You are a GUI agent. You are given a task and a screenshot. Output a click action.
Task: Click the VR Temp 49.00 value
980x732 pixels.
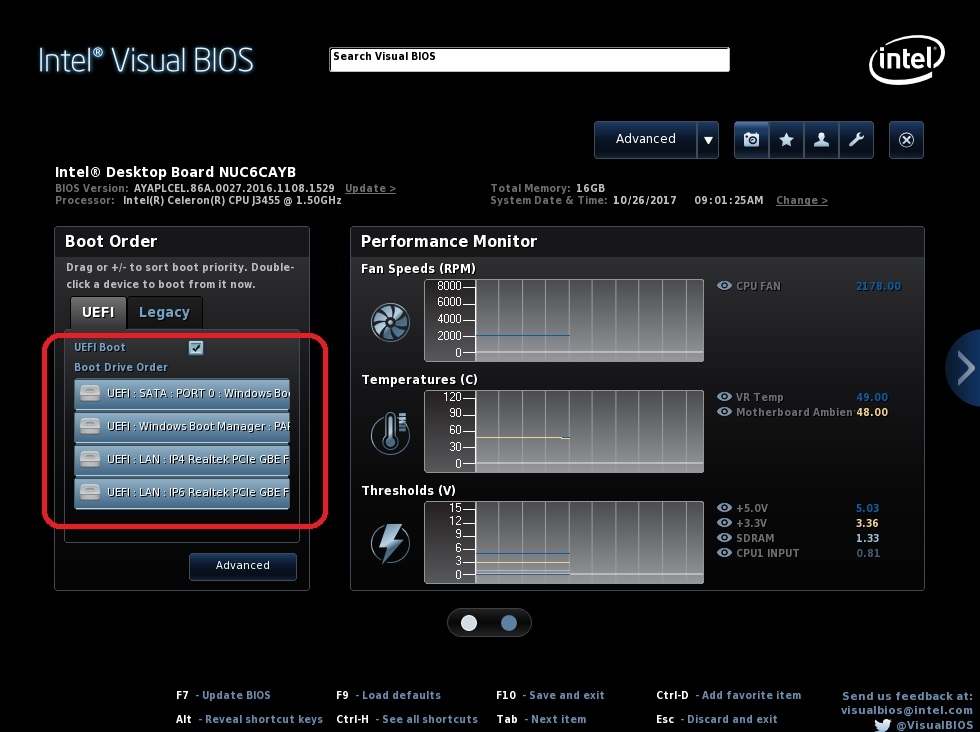click(872, 398)
